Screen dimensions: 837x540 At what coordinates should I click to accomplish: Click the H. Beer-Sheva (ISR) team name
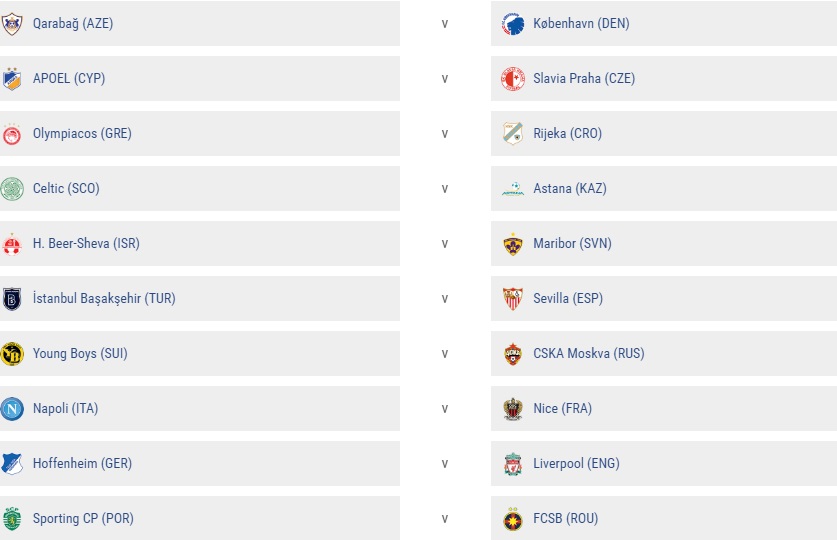pos(86,243)
